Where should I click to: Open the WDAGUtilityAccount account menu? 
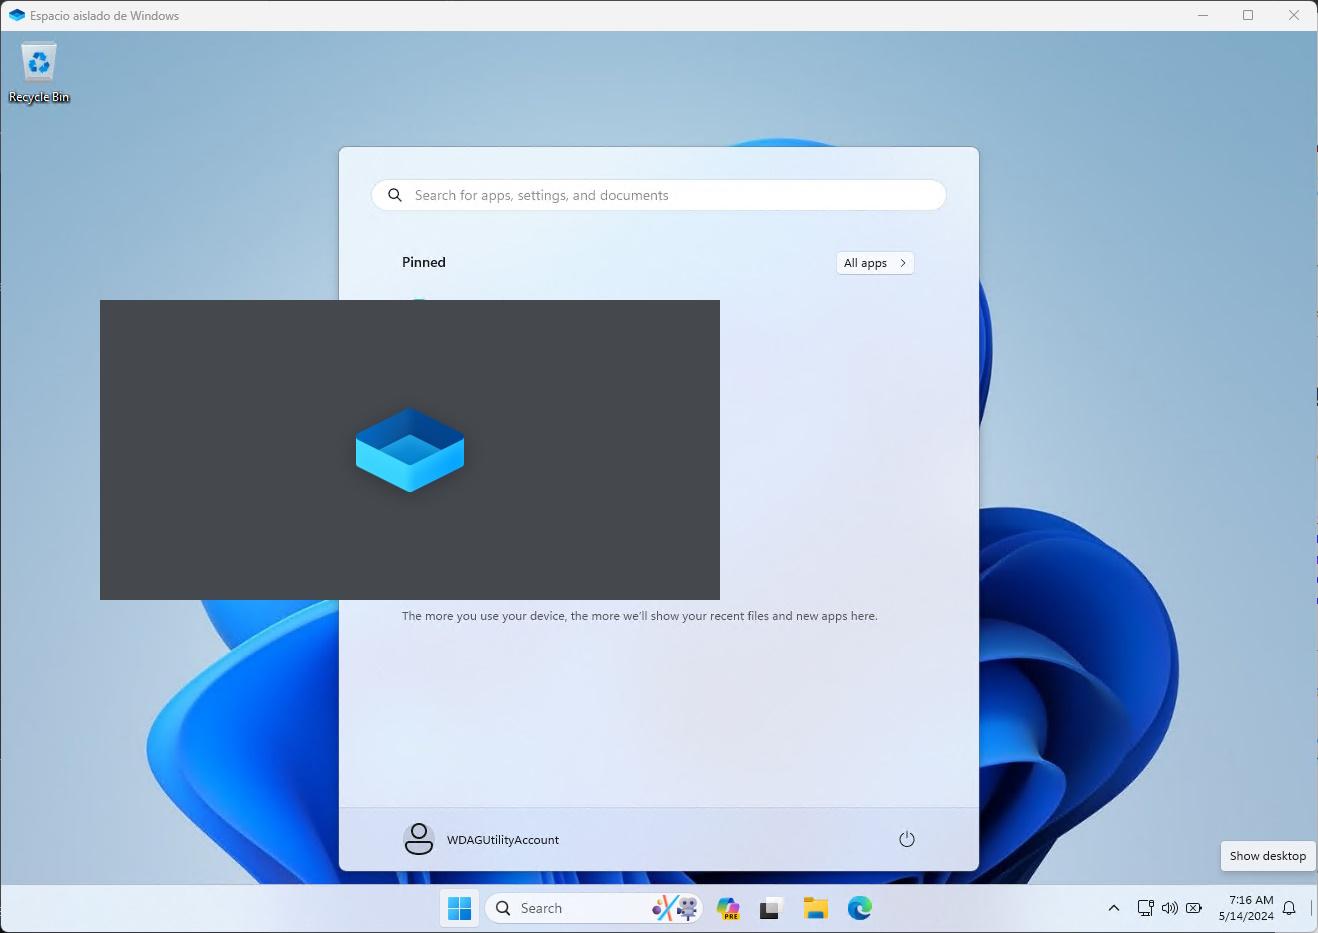coord(503,839)
